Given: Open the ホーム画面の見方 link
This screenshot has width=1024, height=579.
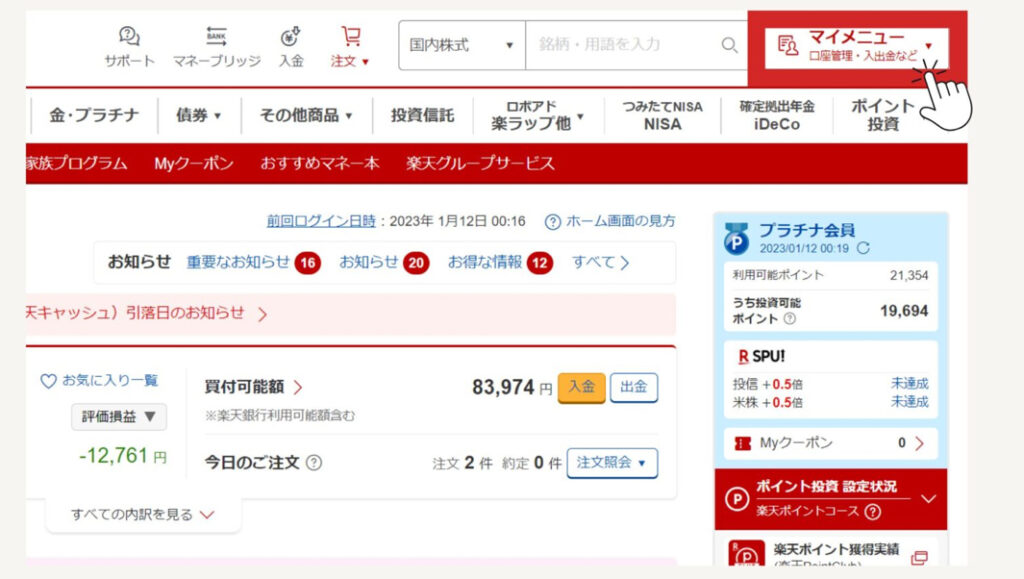Looking at the screenshot, I should (x=620, y=221).
